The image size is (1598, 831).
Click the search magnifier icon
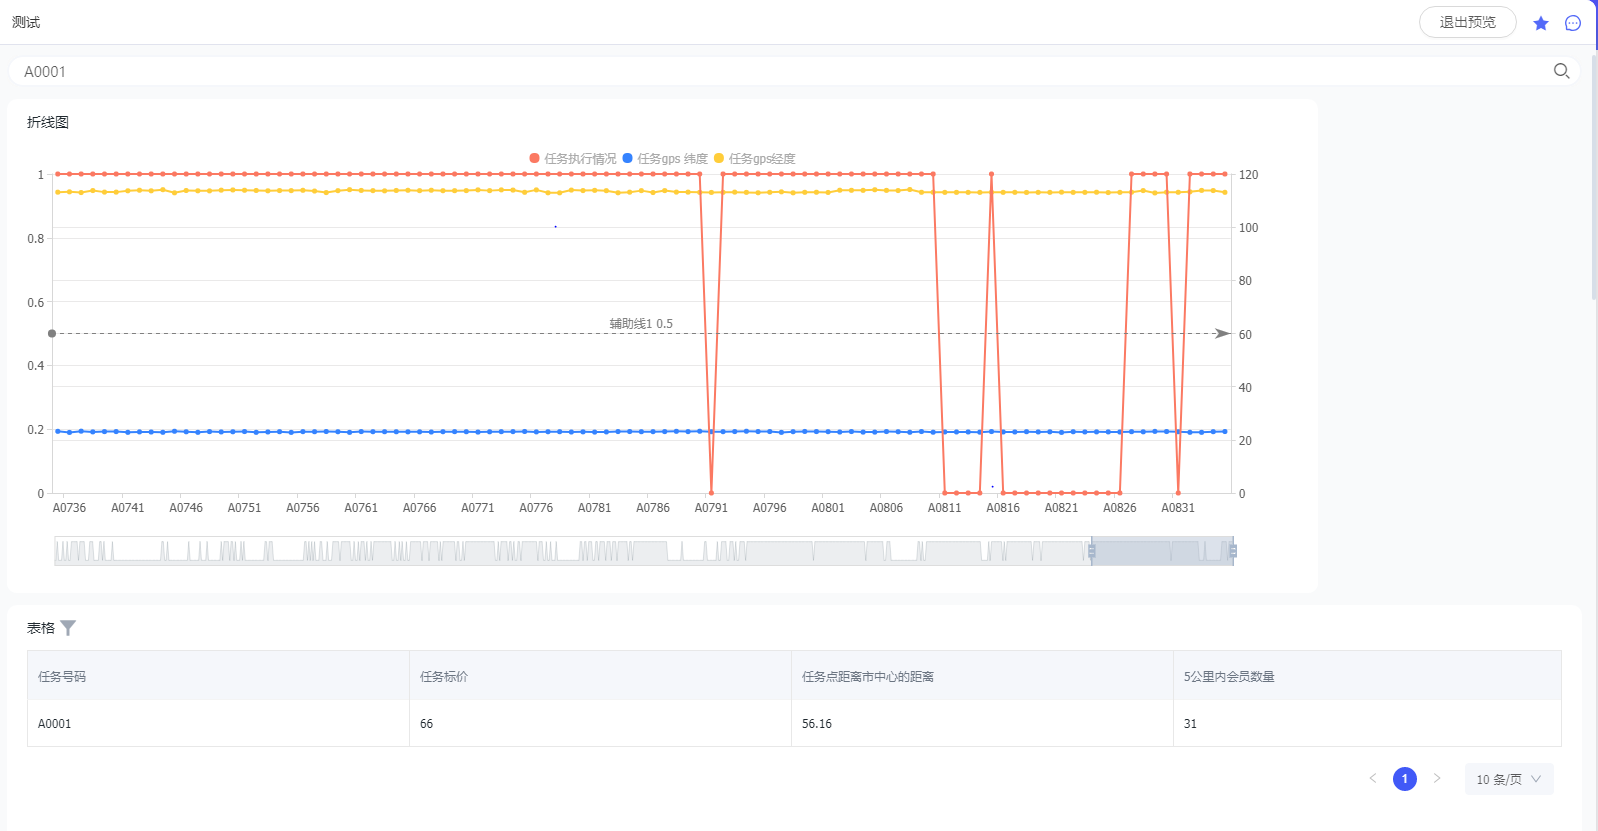(x=1561, y=71)
